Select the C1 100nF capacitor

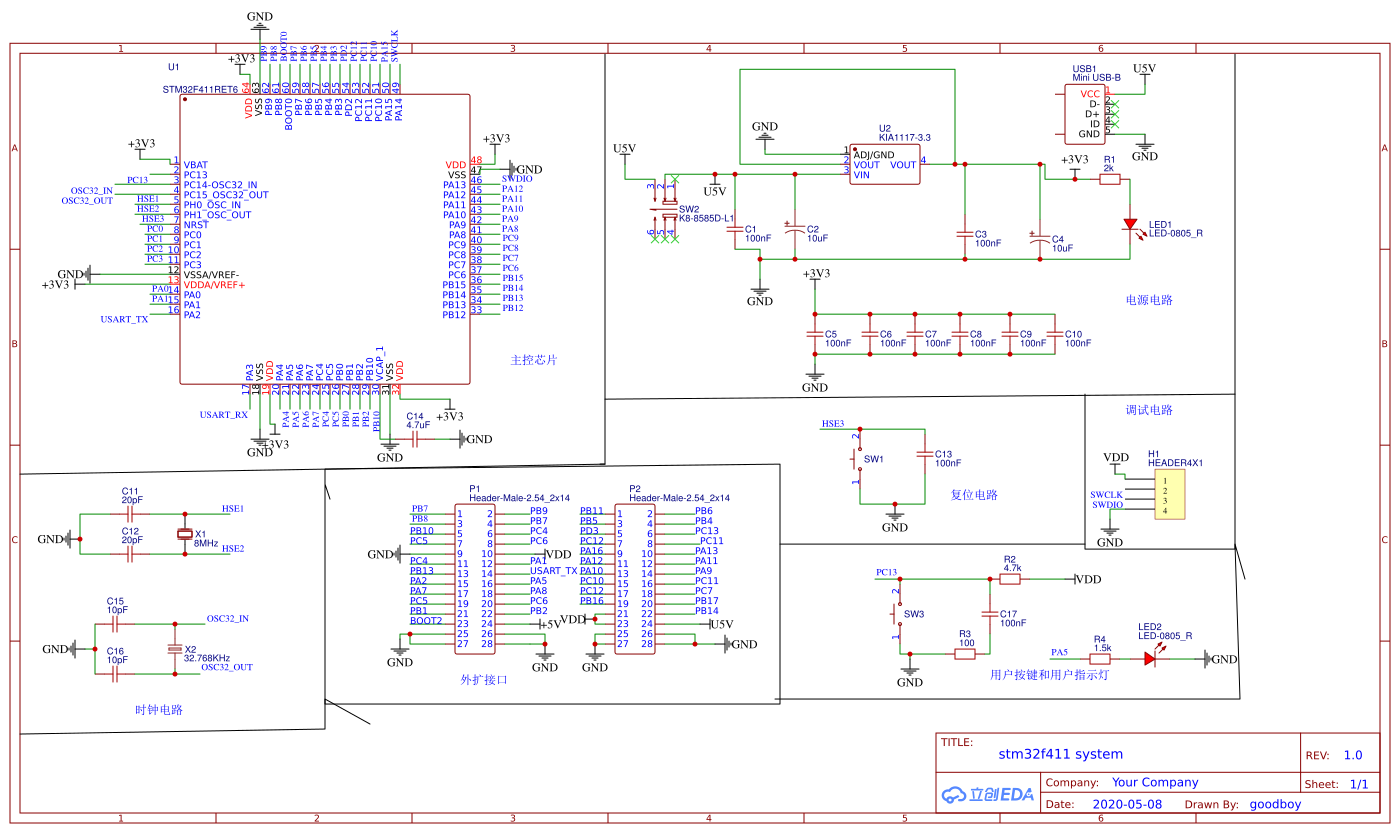click(736, 229)
